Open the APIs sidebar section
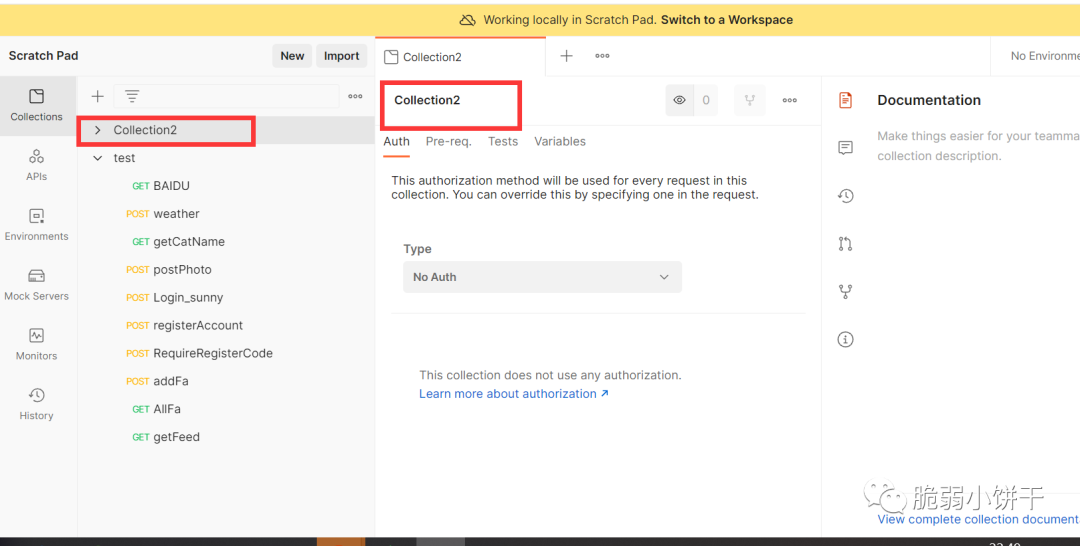Viewport: 1080px width, 546px height. tap(37, 165)
